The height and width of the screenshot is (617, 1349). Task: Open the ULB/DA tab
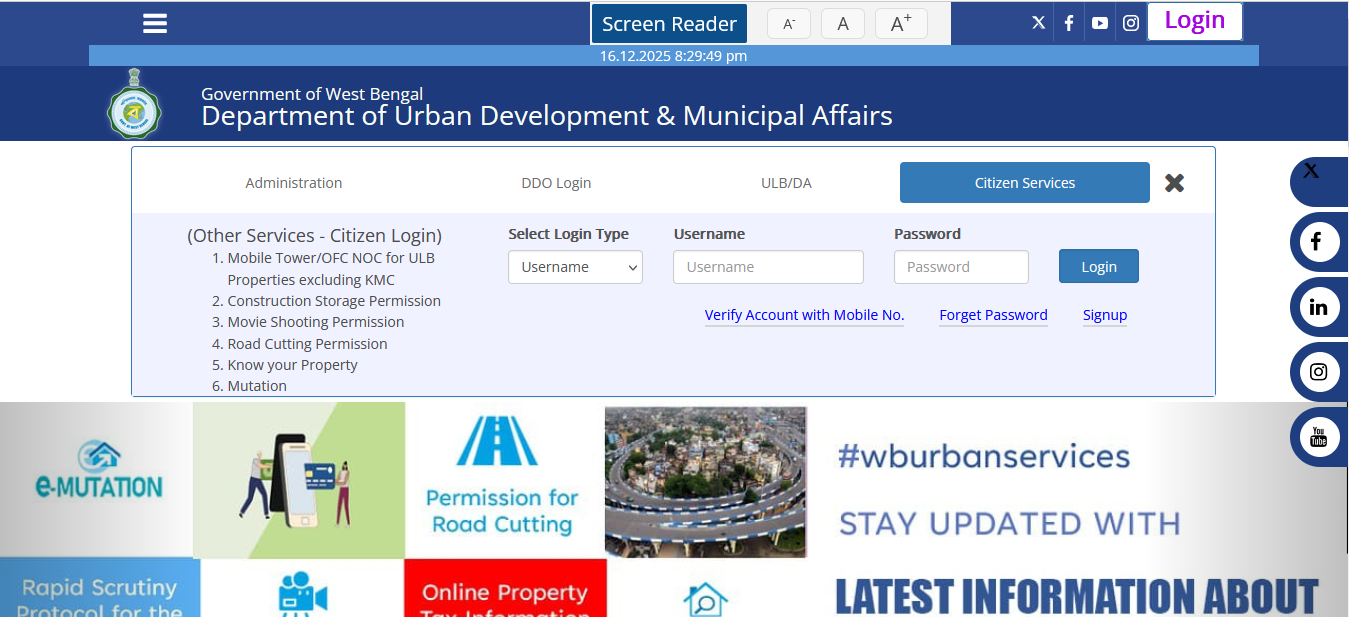click(x=786, y=183)
